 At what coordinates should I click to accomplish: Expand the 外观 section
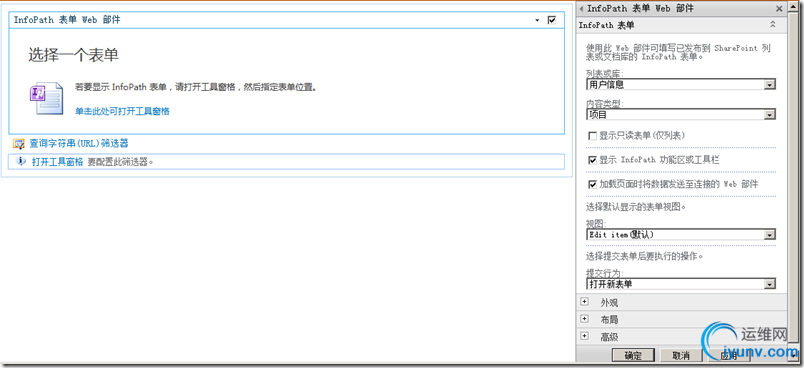pos(584,302)
